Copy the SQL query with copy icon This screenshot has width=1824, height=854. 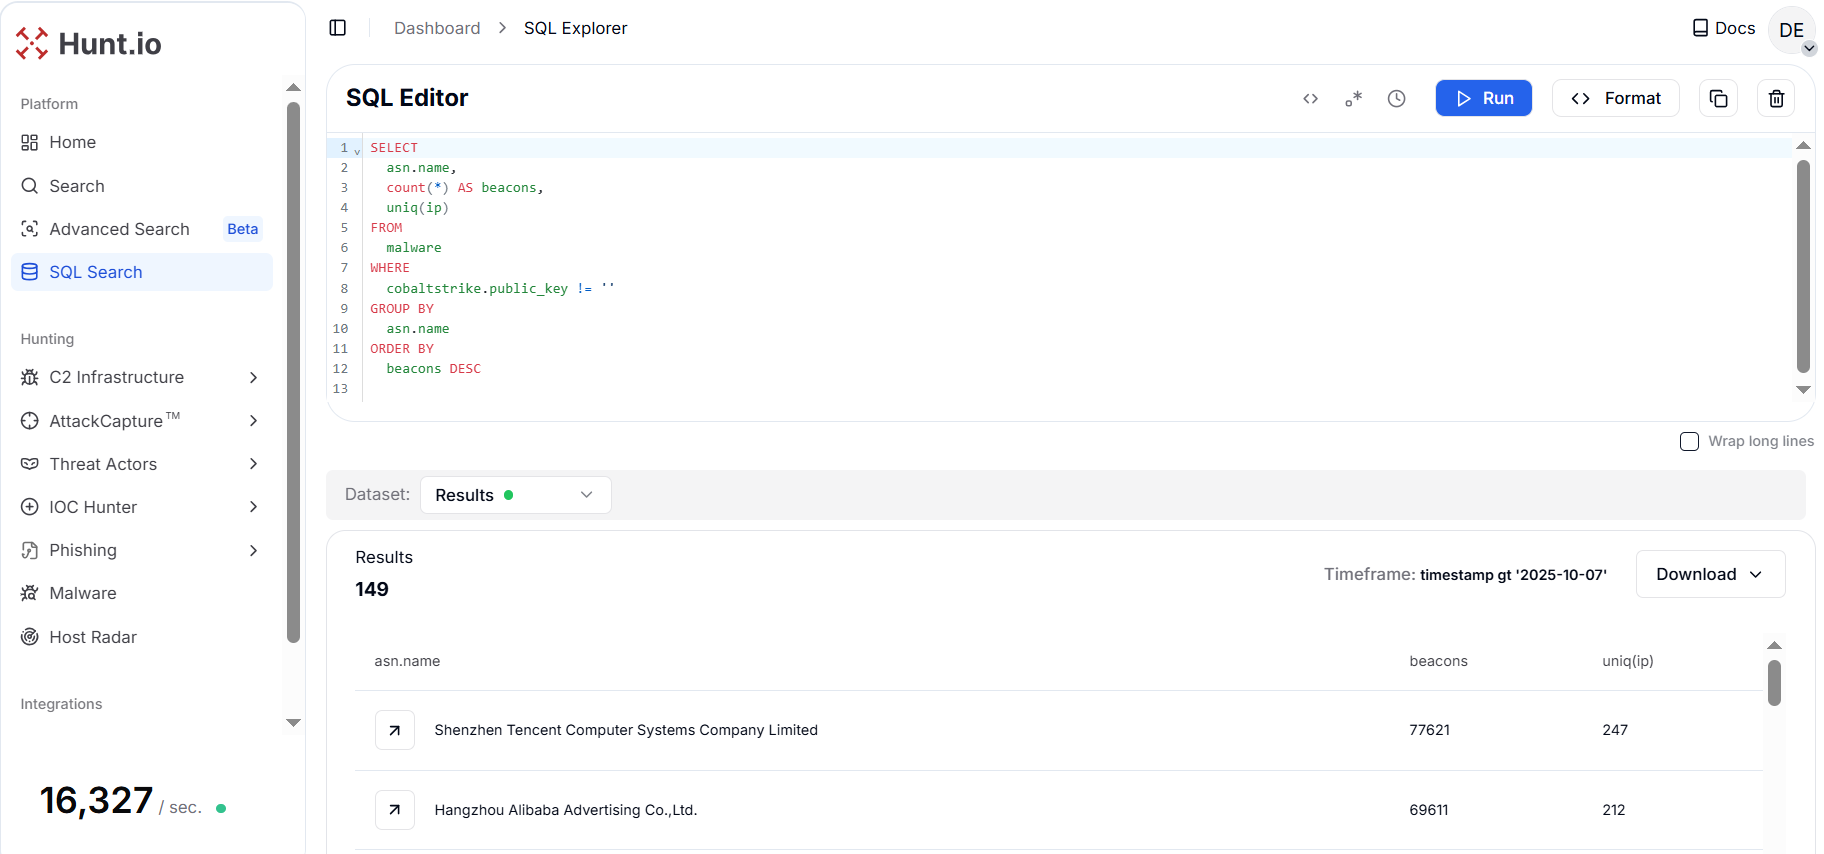(1718, 98)
